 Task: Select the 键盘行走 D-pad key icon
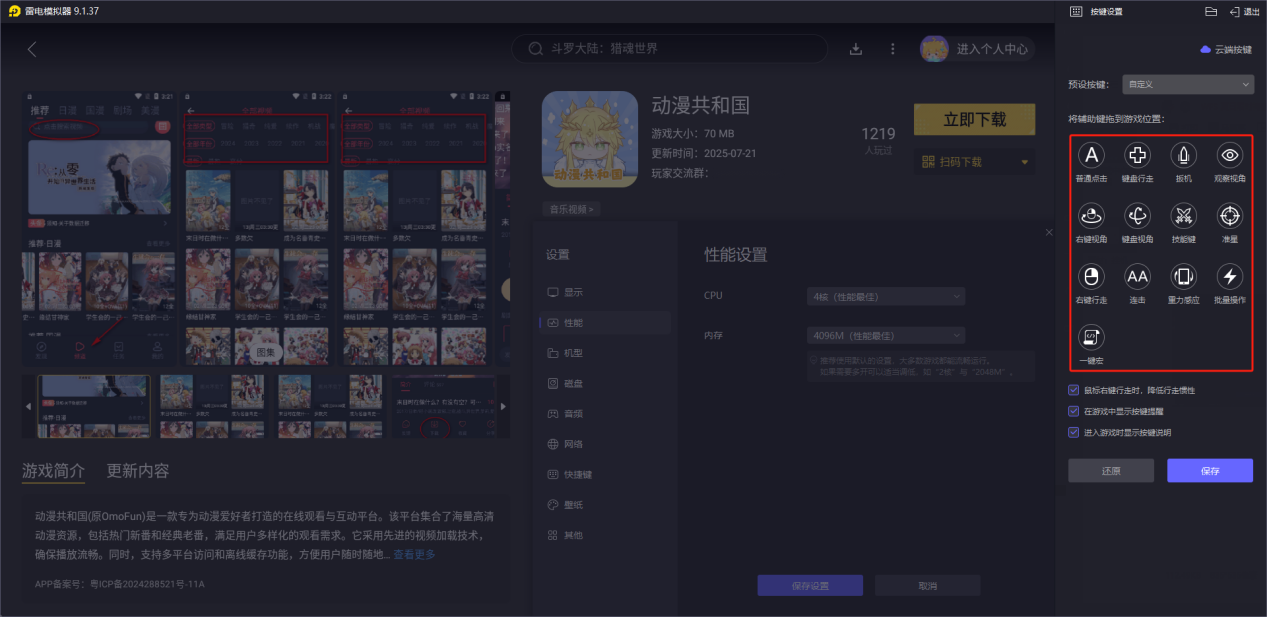[1137, 155]
